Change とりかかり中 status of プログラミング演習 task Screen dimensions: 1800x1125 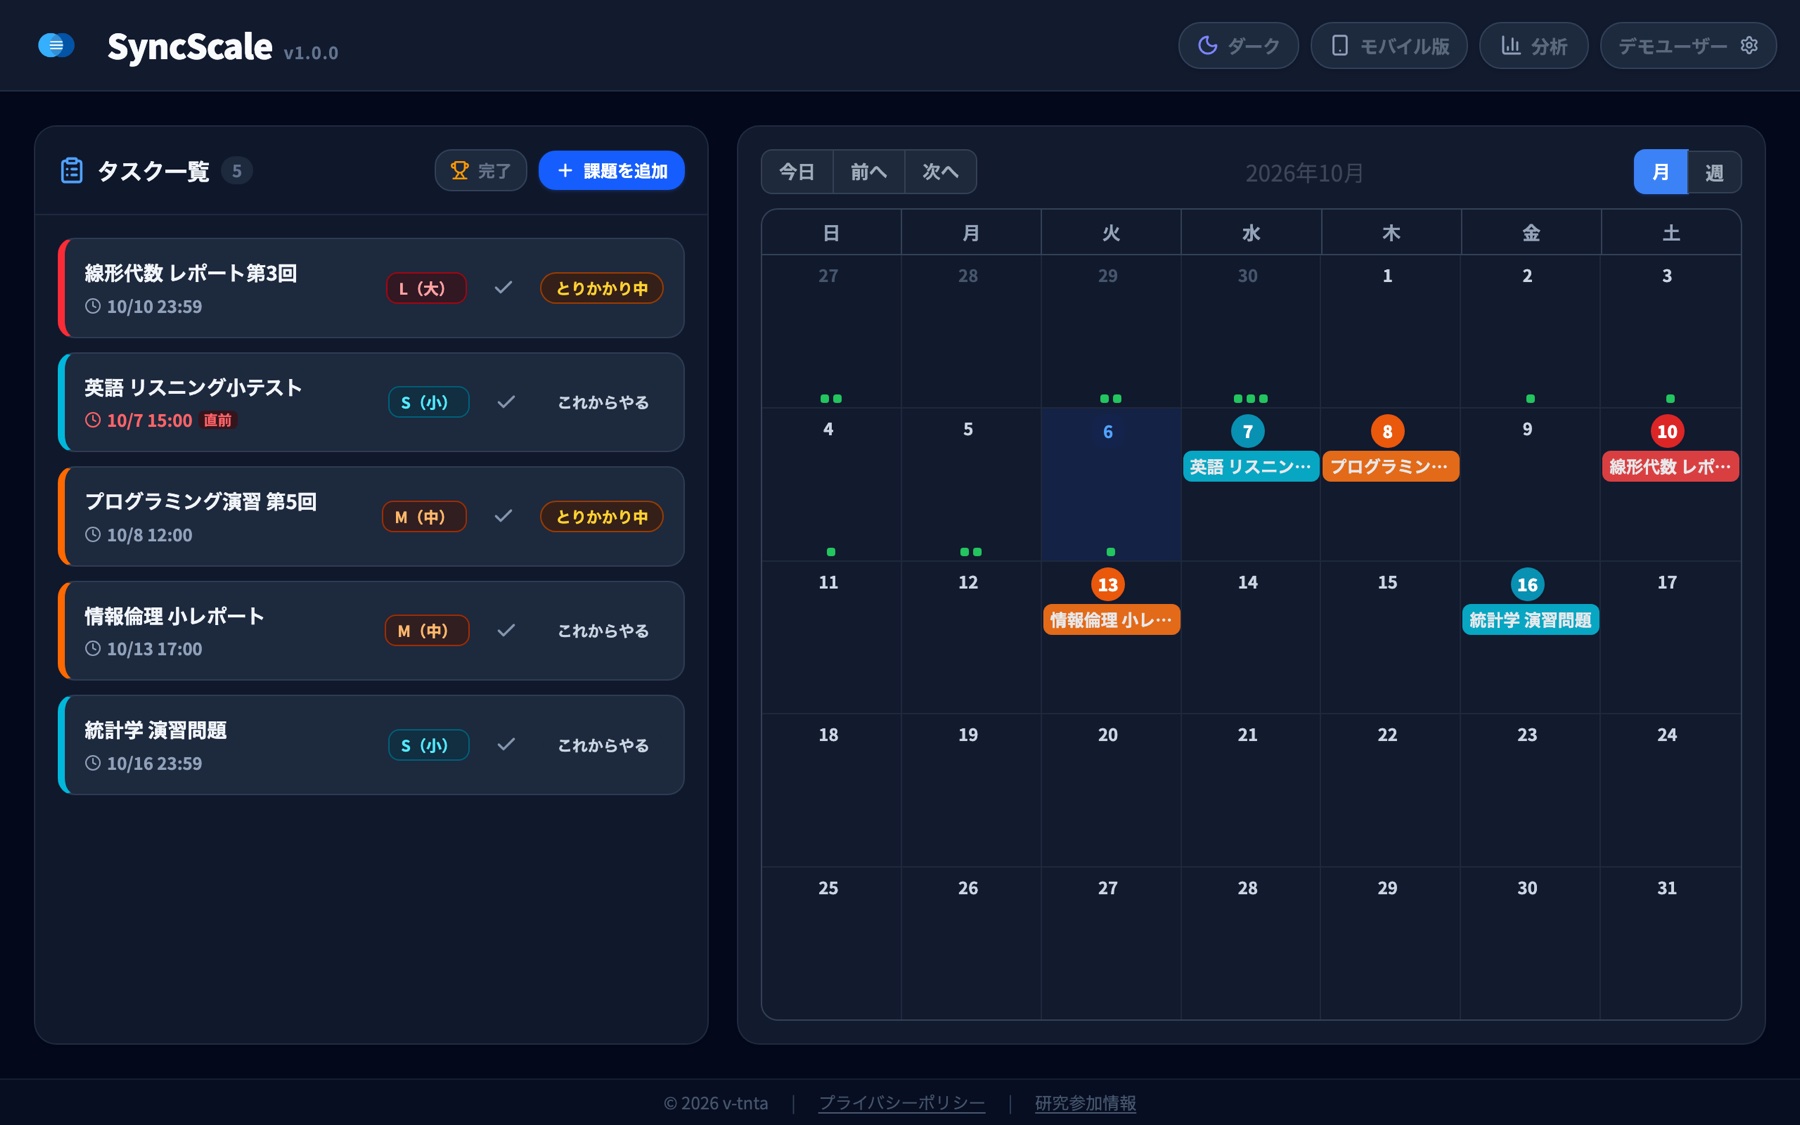tap(602, 516)
